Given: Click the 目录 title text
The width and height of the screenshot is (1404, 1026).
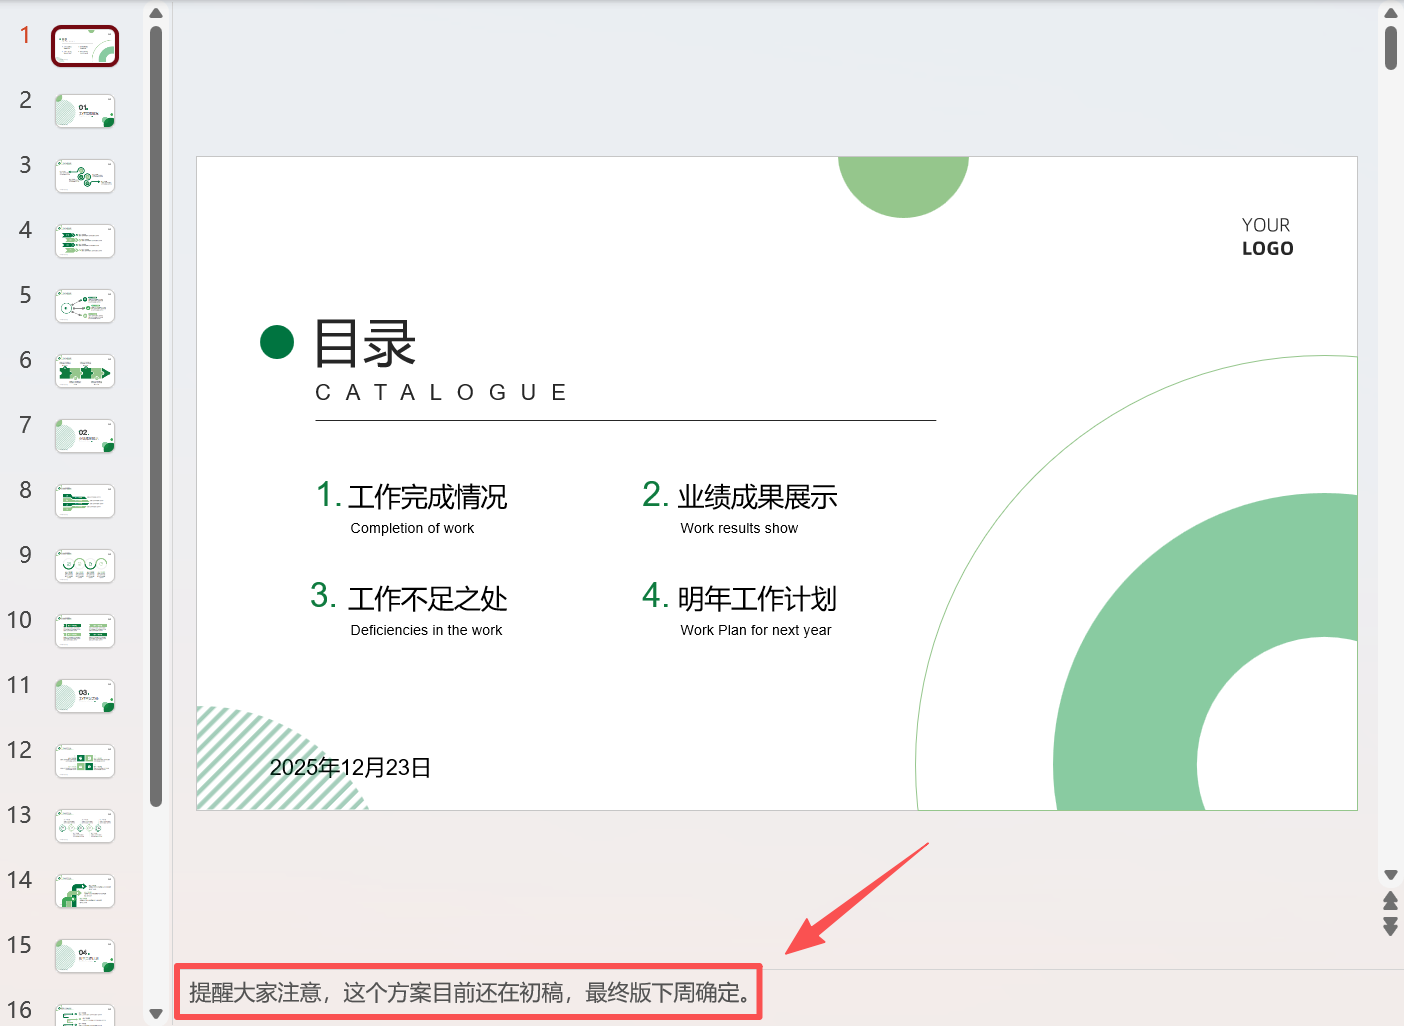Looking at the screenshot, I should [363, 343].
